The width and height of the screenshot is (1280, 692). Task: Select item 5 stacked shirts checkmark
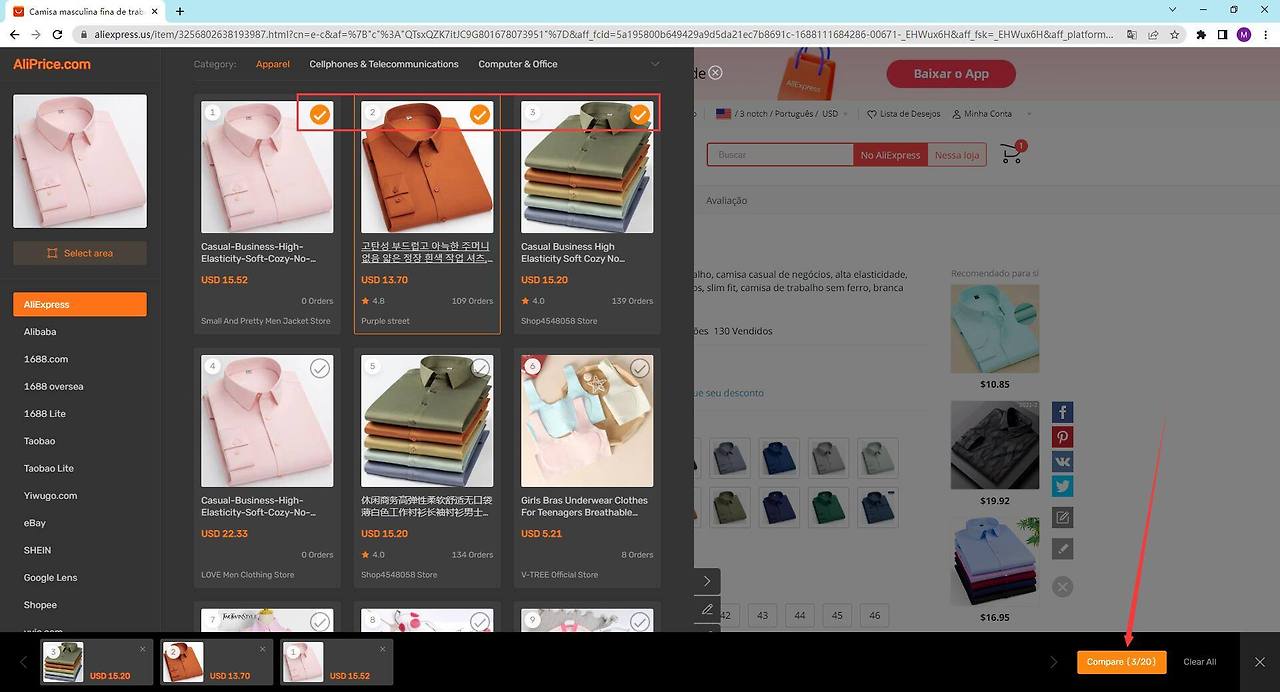click(x=480, y=368)
